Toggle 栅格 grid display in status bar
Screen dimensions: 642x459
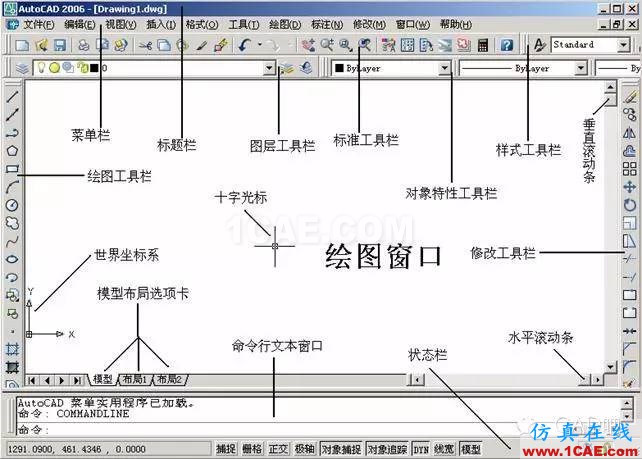click(252, 449)
